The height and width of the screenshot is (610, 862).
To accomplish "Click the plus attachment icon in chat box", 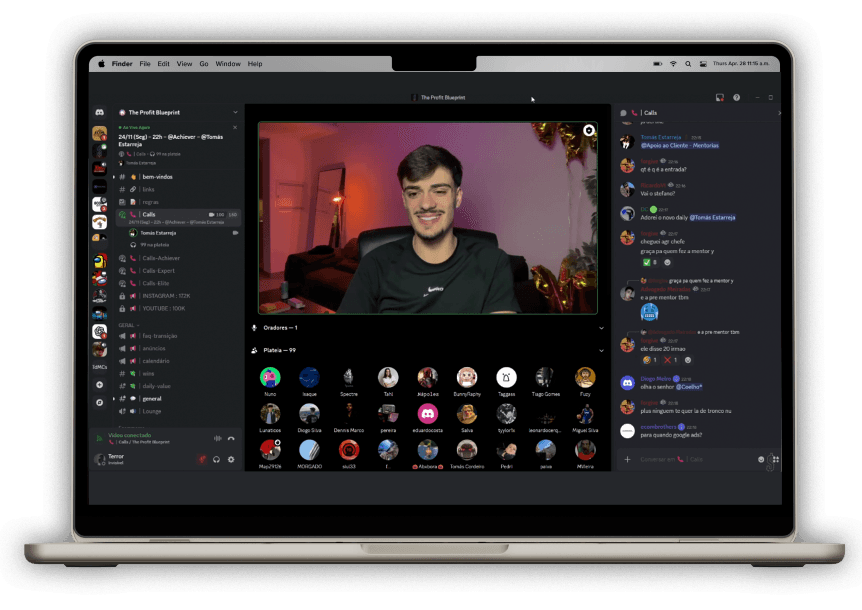I will coord(627,459).
